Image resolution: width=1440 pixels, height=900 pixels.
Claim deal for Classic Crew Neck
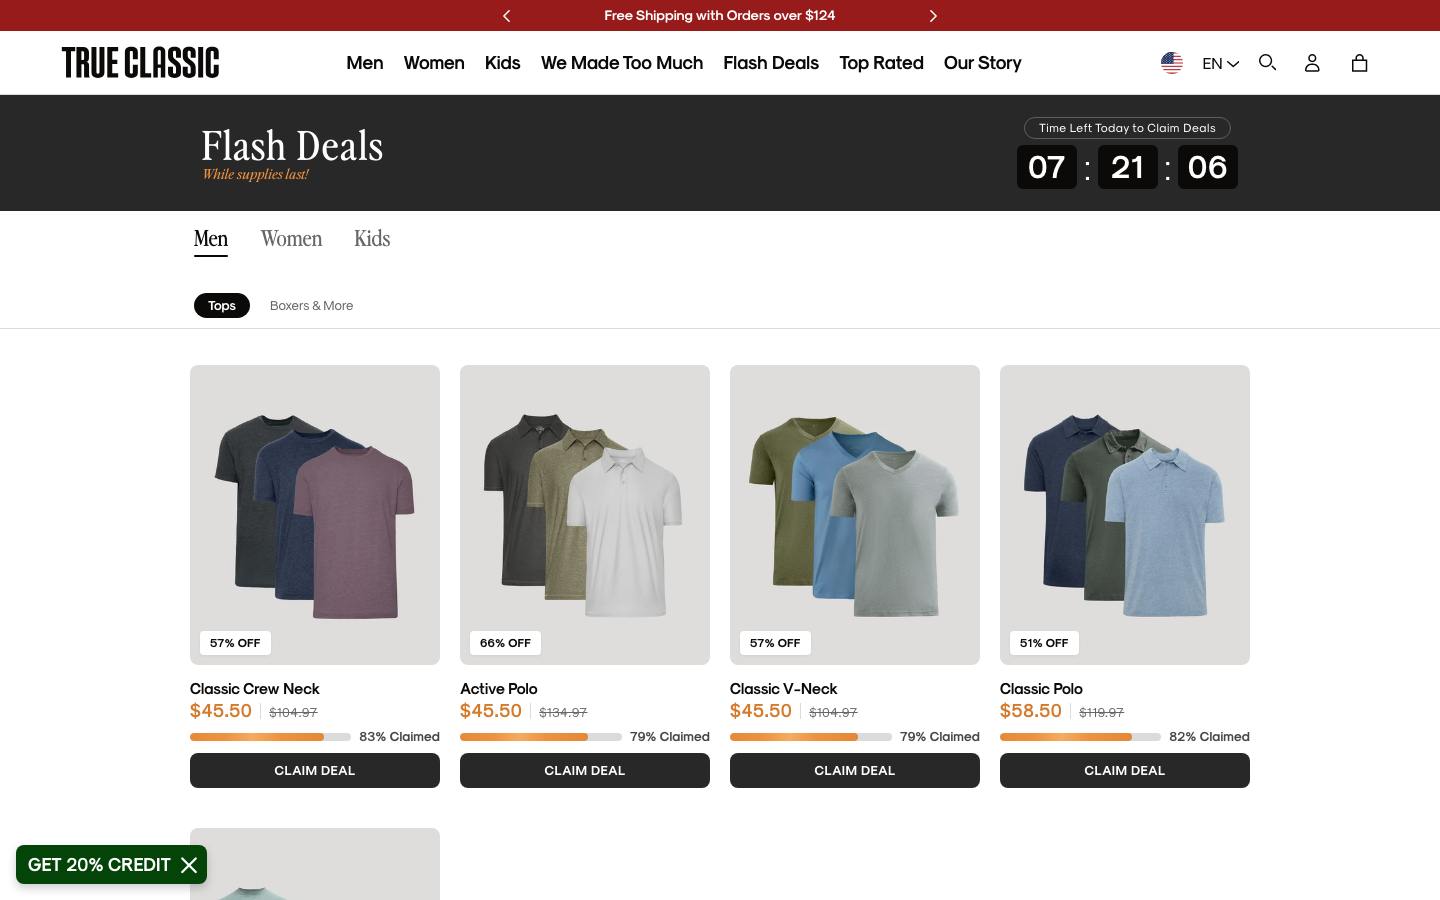(x=315, y=771)
